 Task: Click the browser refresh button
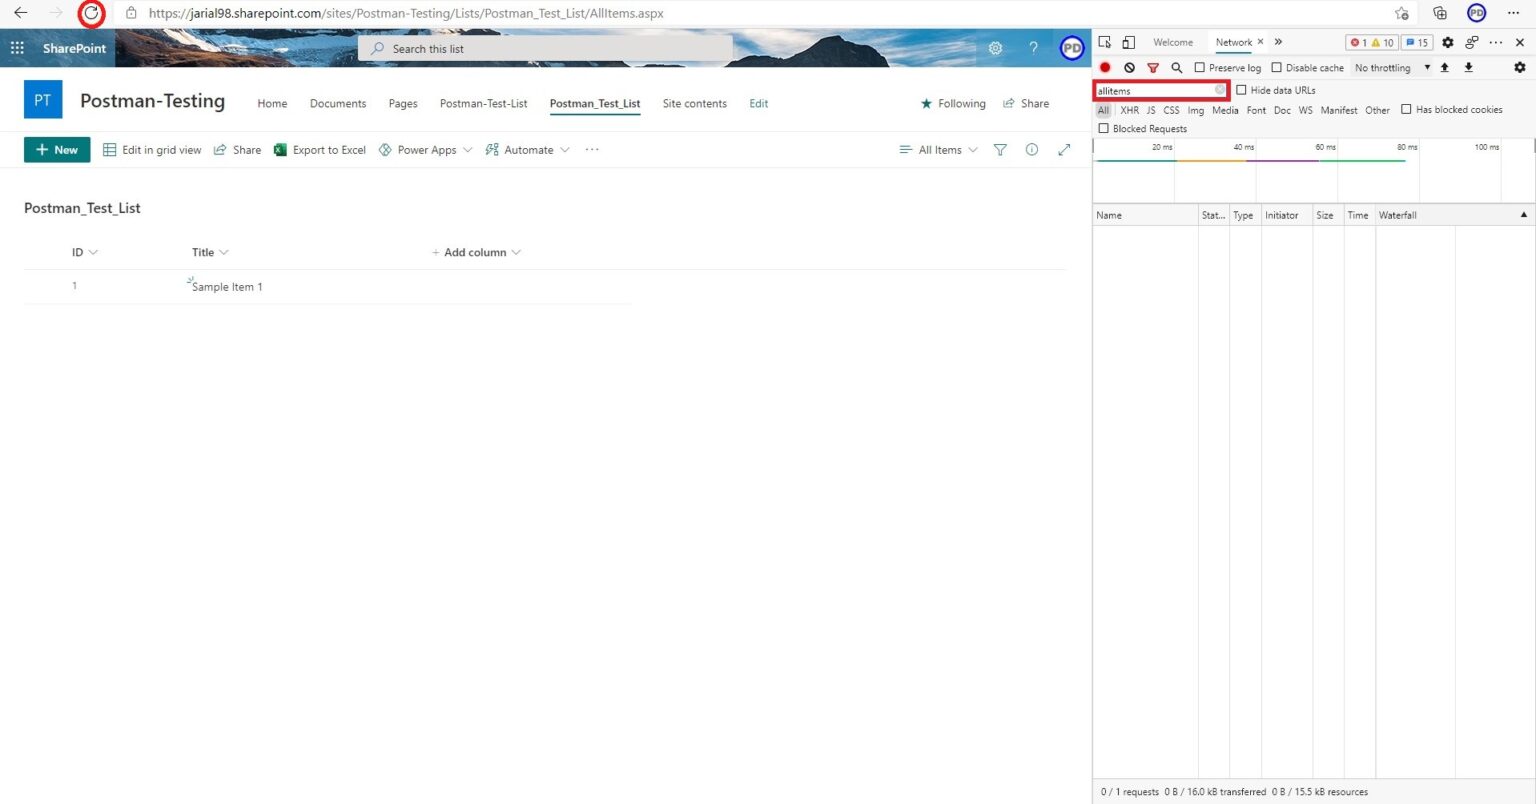(x=91, y=13)
